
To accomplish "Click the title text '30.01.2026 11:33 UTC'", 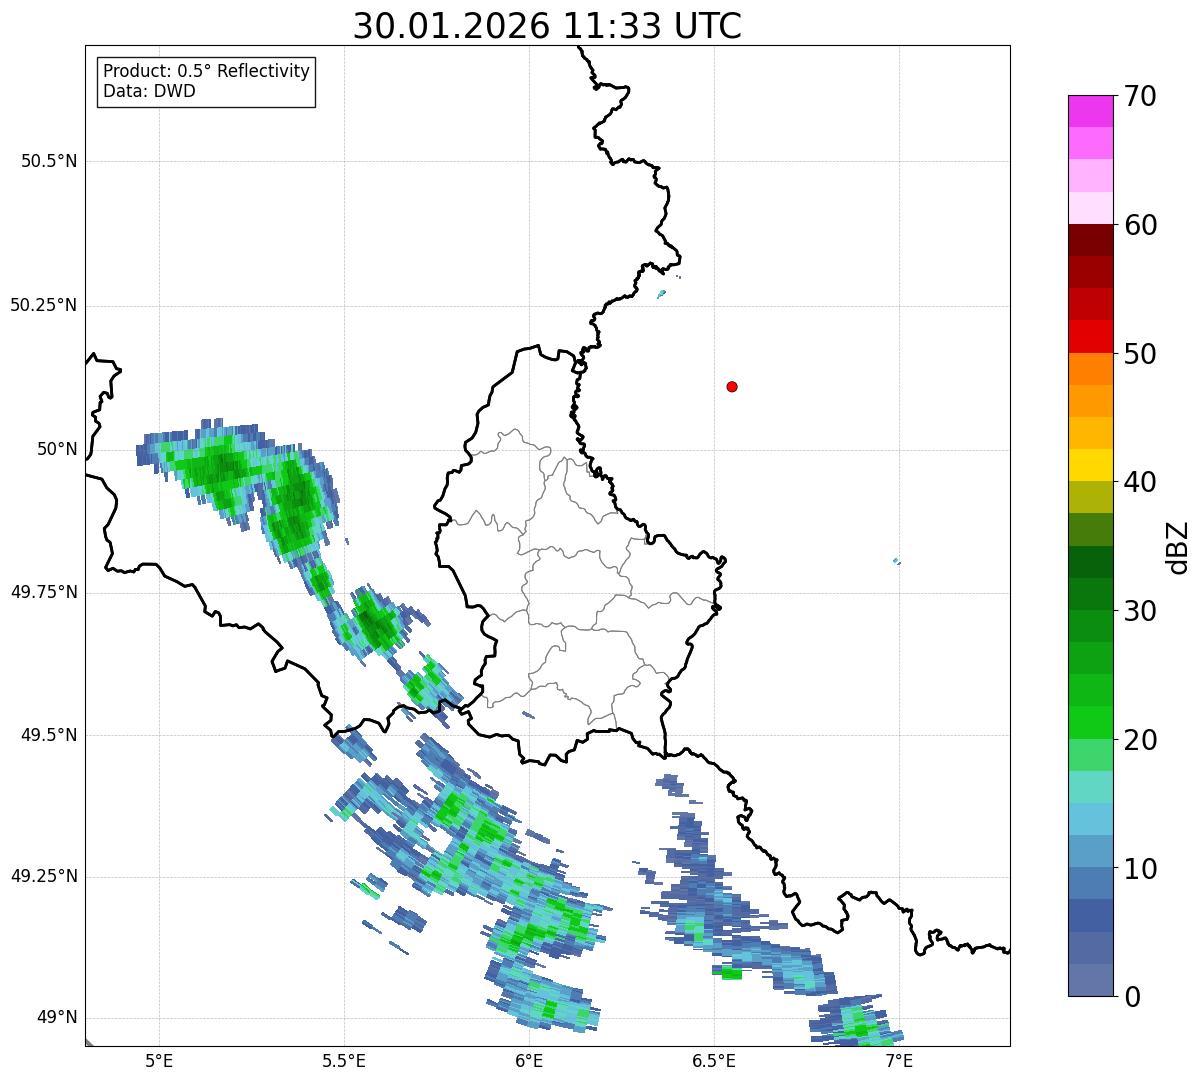I will coord(547,26).
